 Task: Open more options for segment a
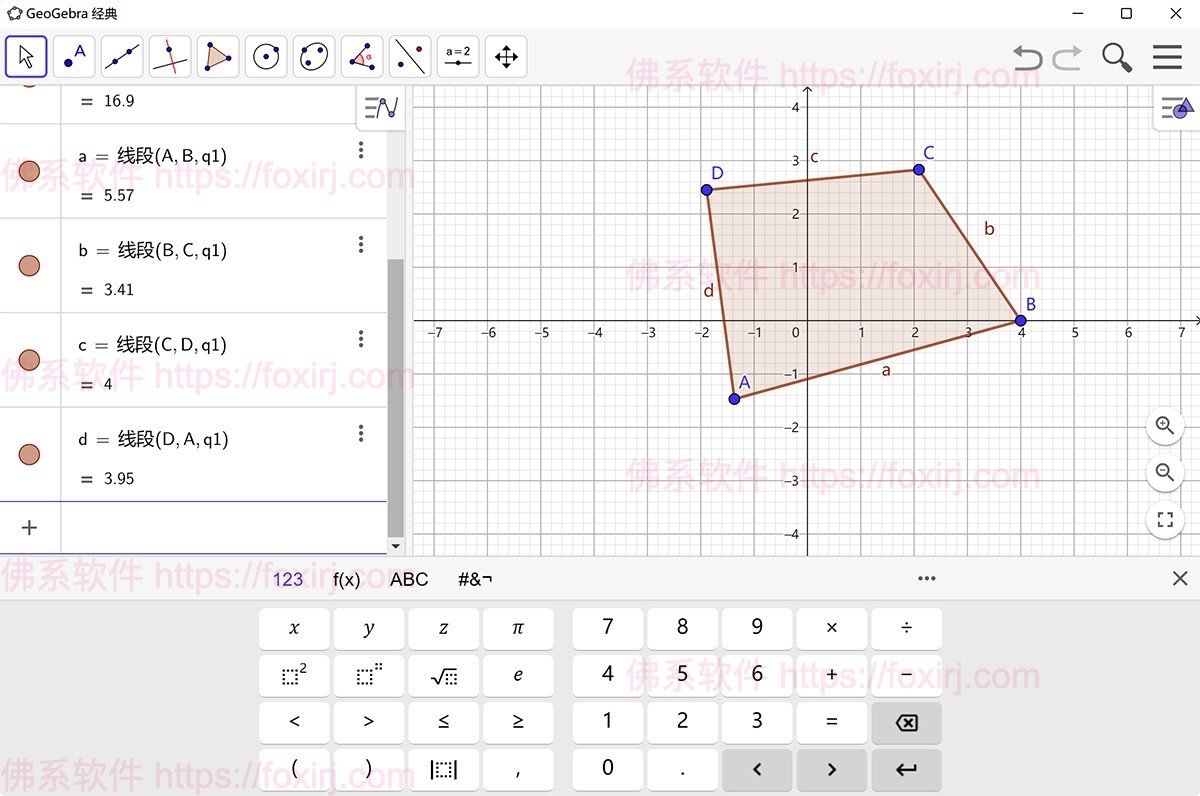click(x=361, y=150)
